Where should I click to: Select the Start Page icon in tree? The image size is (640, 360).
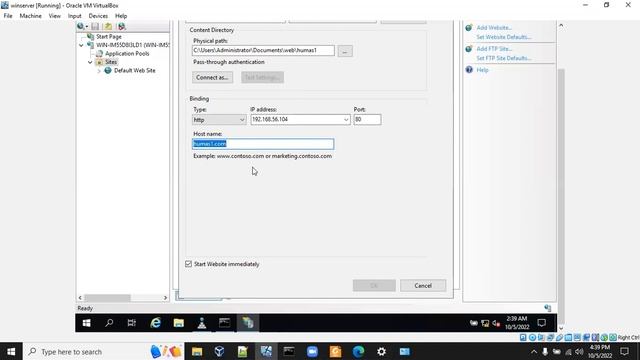91,37
